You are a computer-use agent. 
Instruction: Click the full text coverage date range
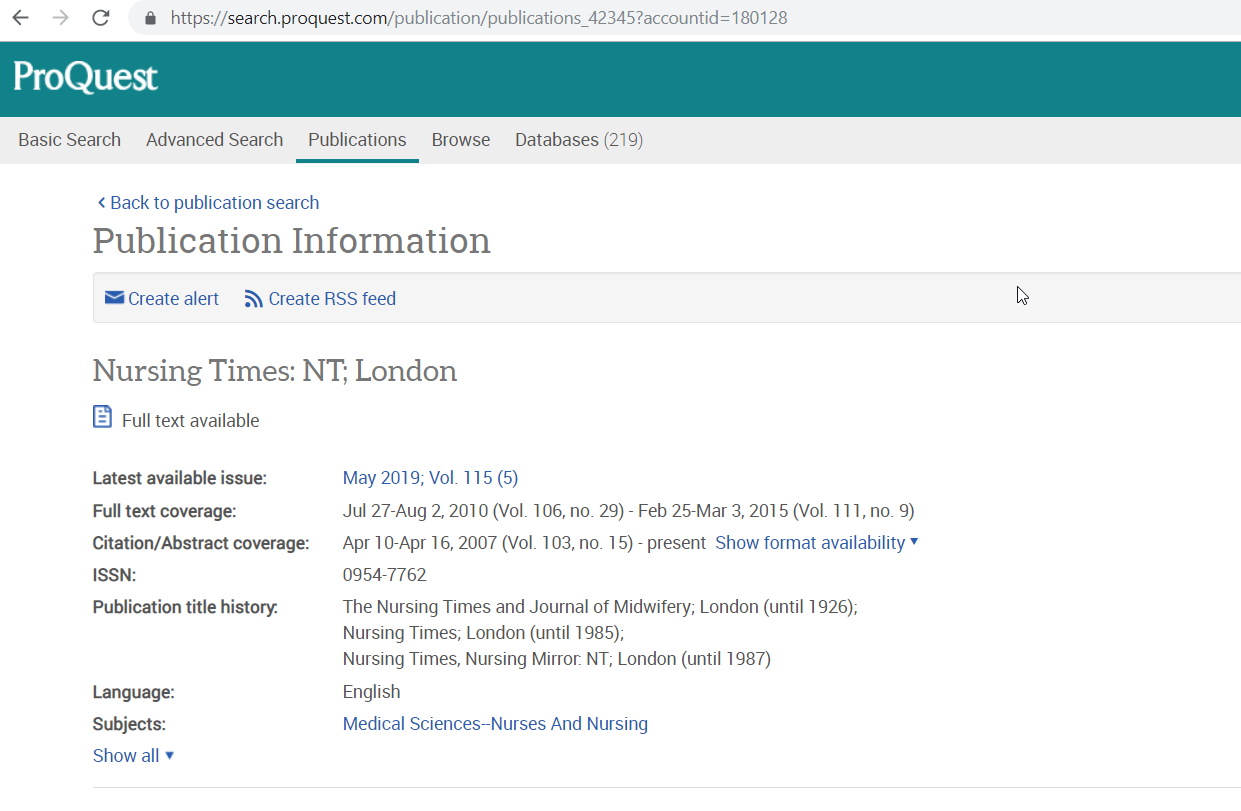629,511
